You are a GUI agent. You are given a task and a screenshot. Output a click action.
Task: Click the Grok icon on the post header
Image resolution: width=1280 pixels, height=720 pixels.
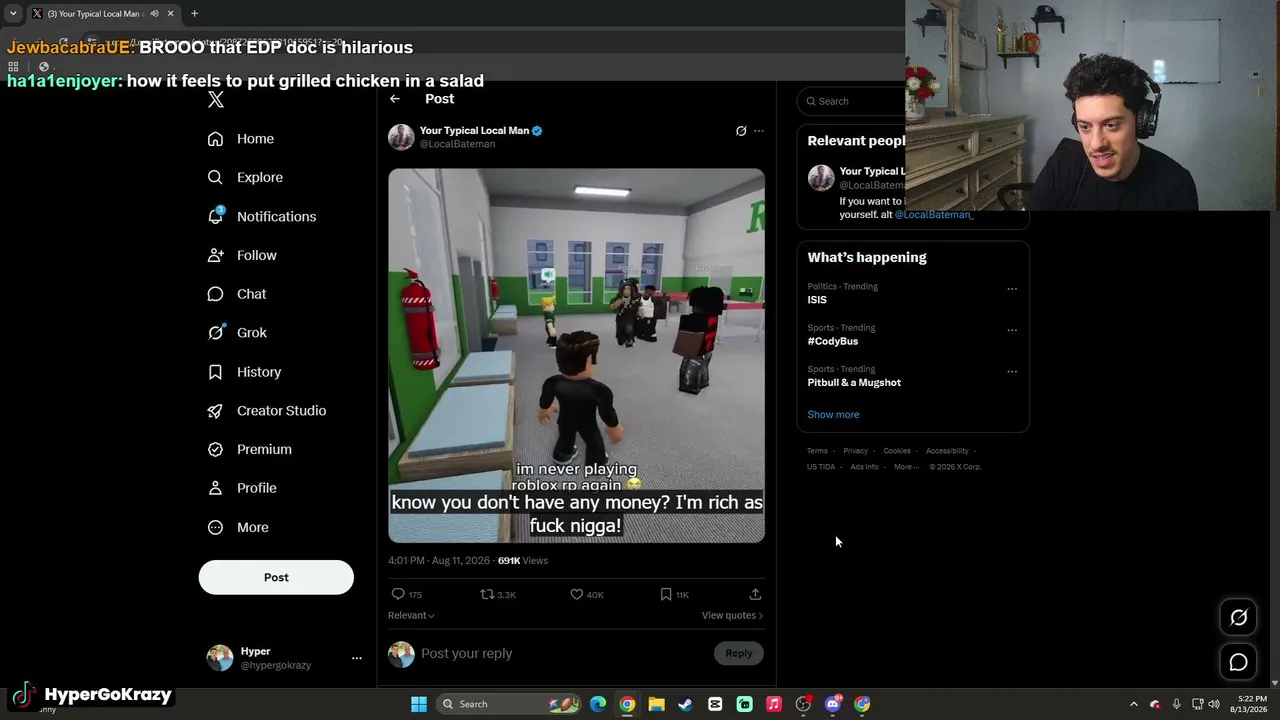tap(741, 131)
